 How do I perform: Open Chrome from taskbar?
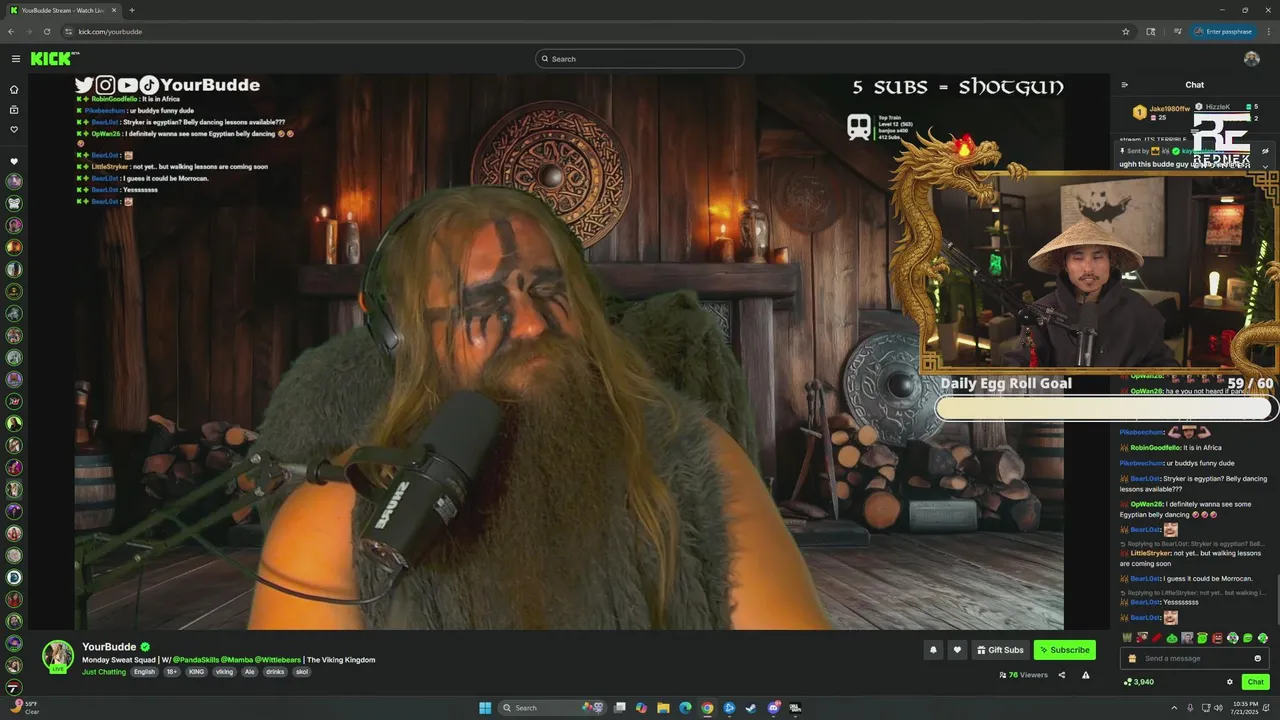tap(707, 708)
